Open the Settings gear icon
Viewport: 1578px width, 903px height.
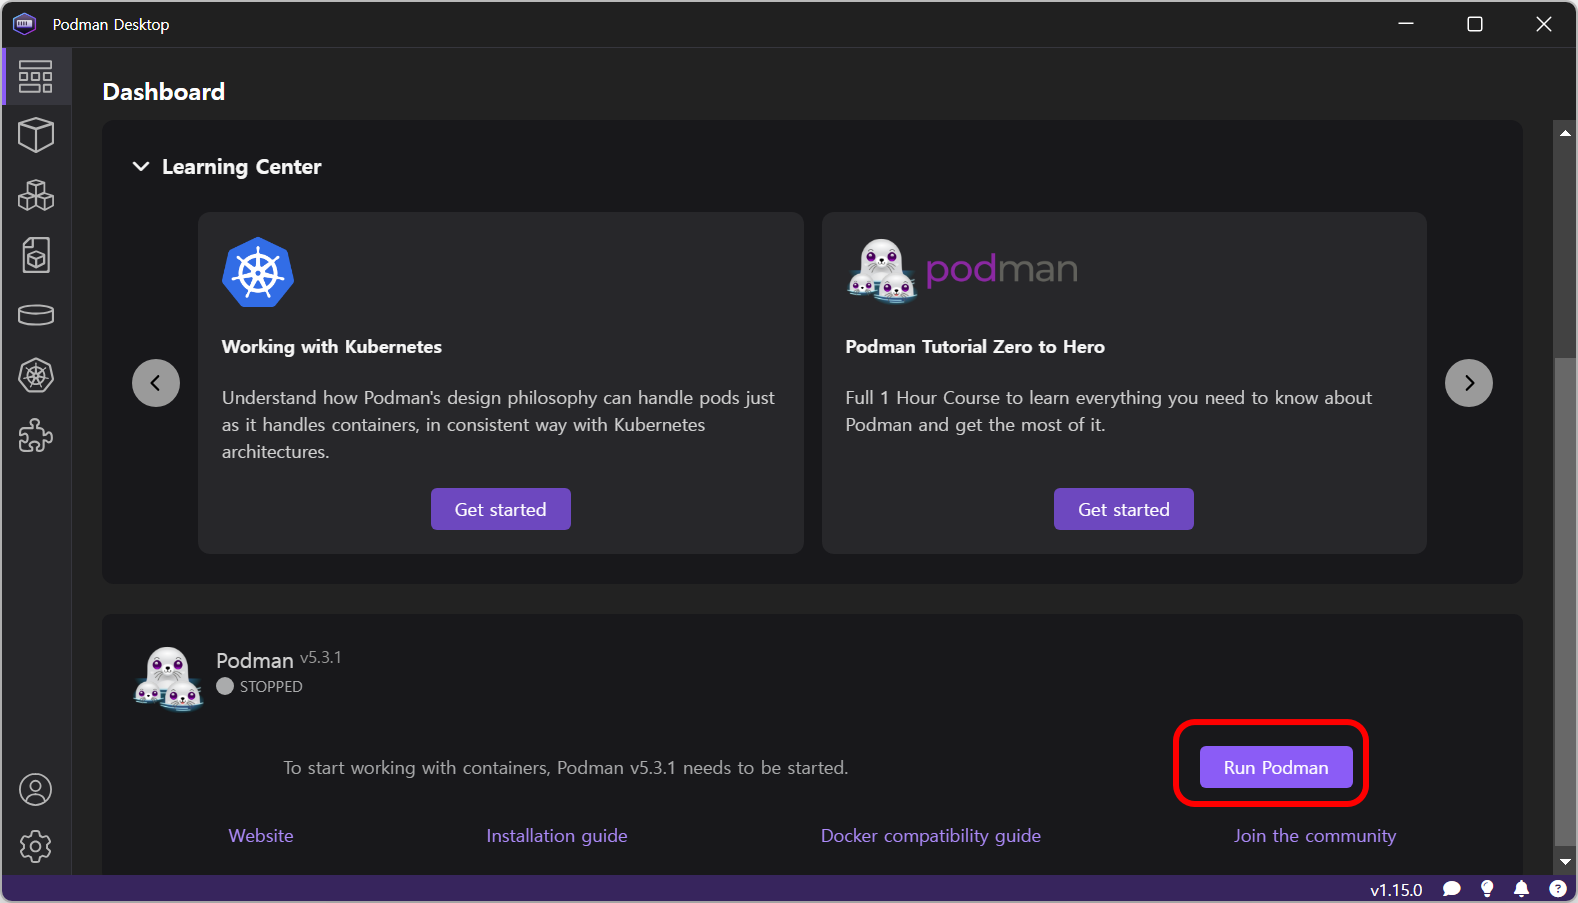click(x=36, y=846)
